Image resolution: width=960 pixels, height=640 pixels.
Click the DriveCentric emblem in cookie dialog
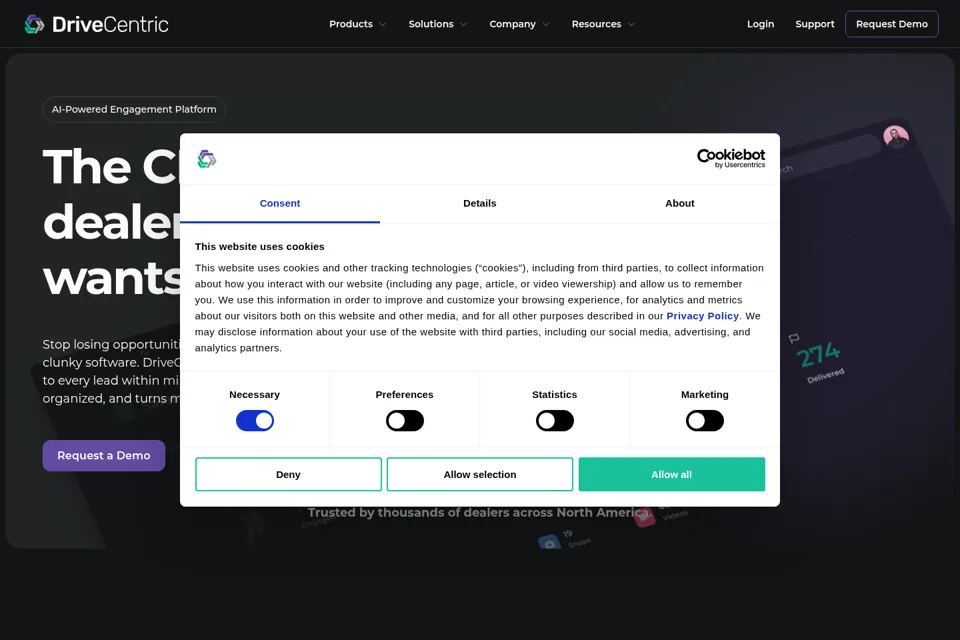(x=206, y=159)
